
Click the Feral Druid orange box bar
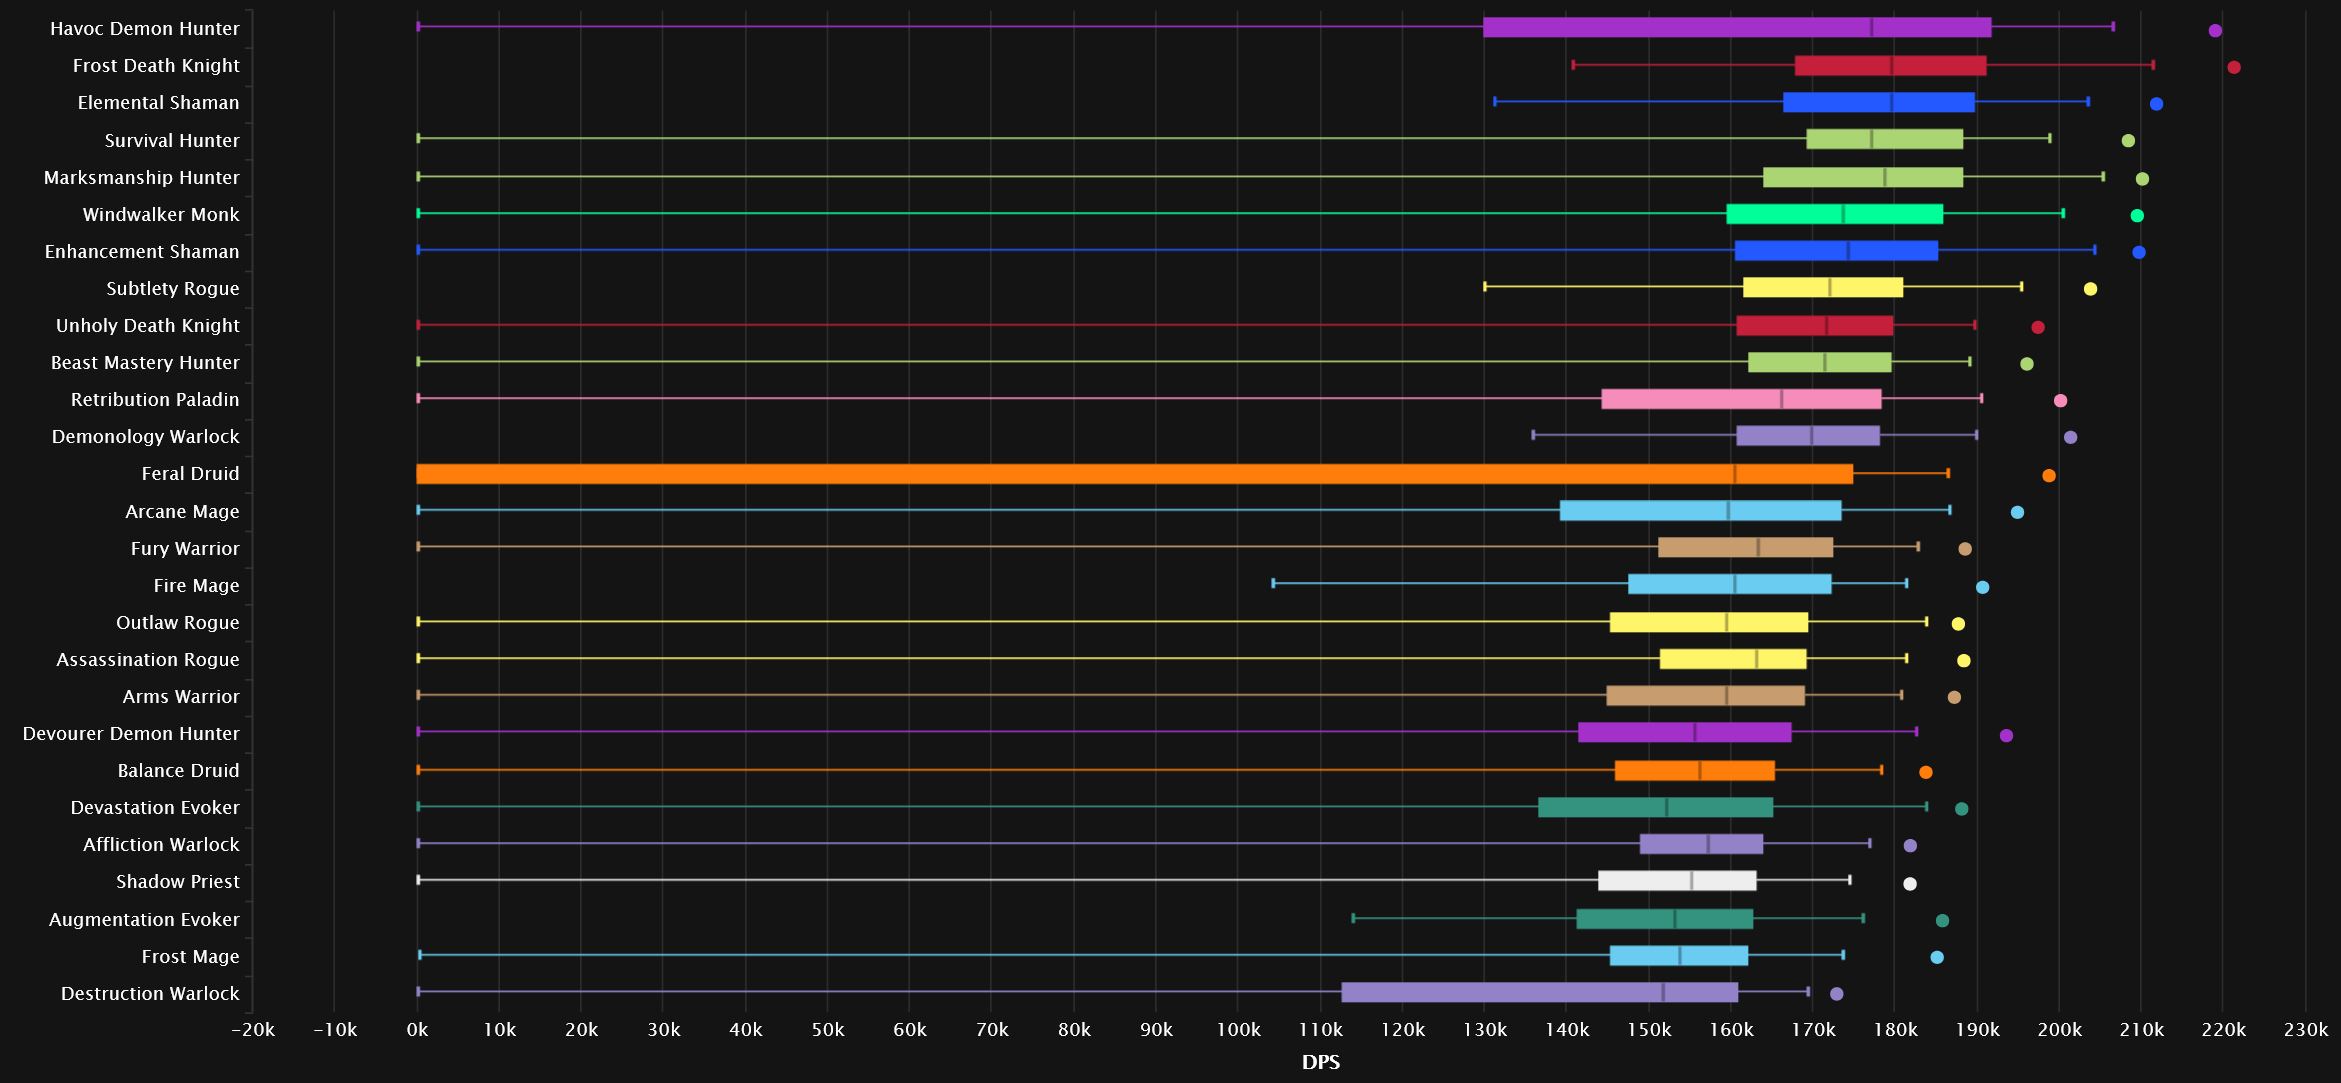pyautogui.click(x=1135, y=474)
